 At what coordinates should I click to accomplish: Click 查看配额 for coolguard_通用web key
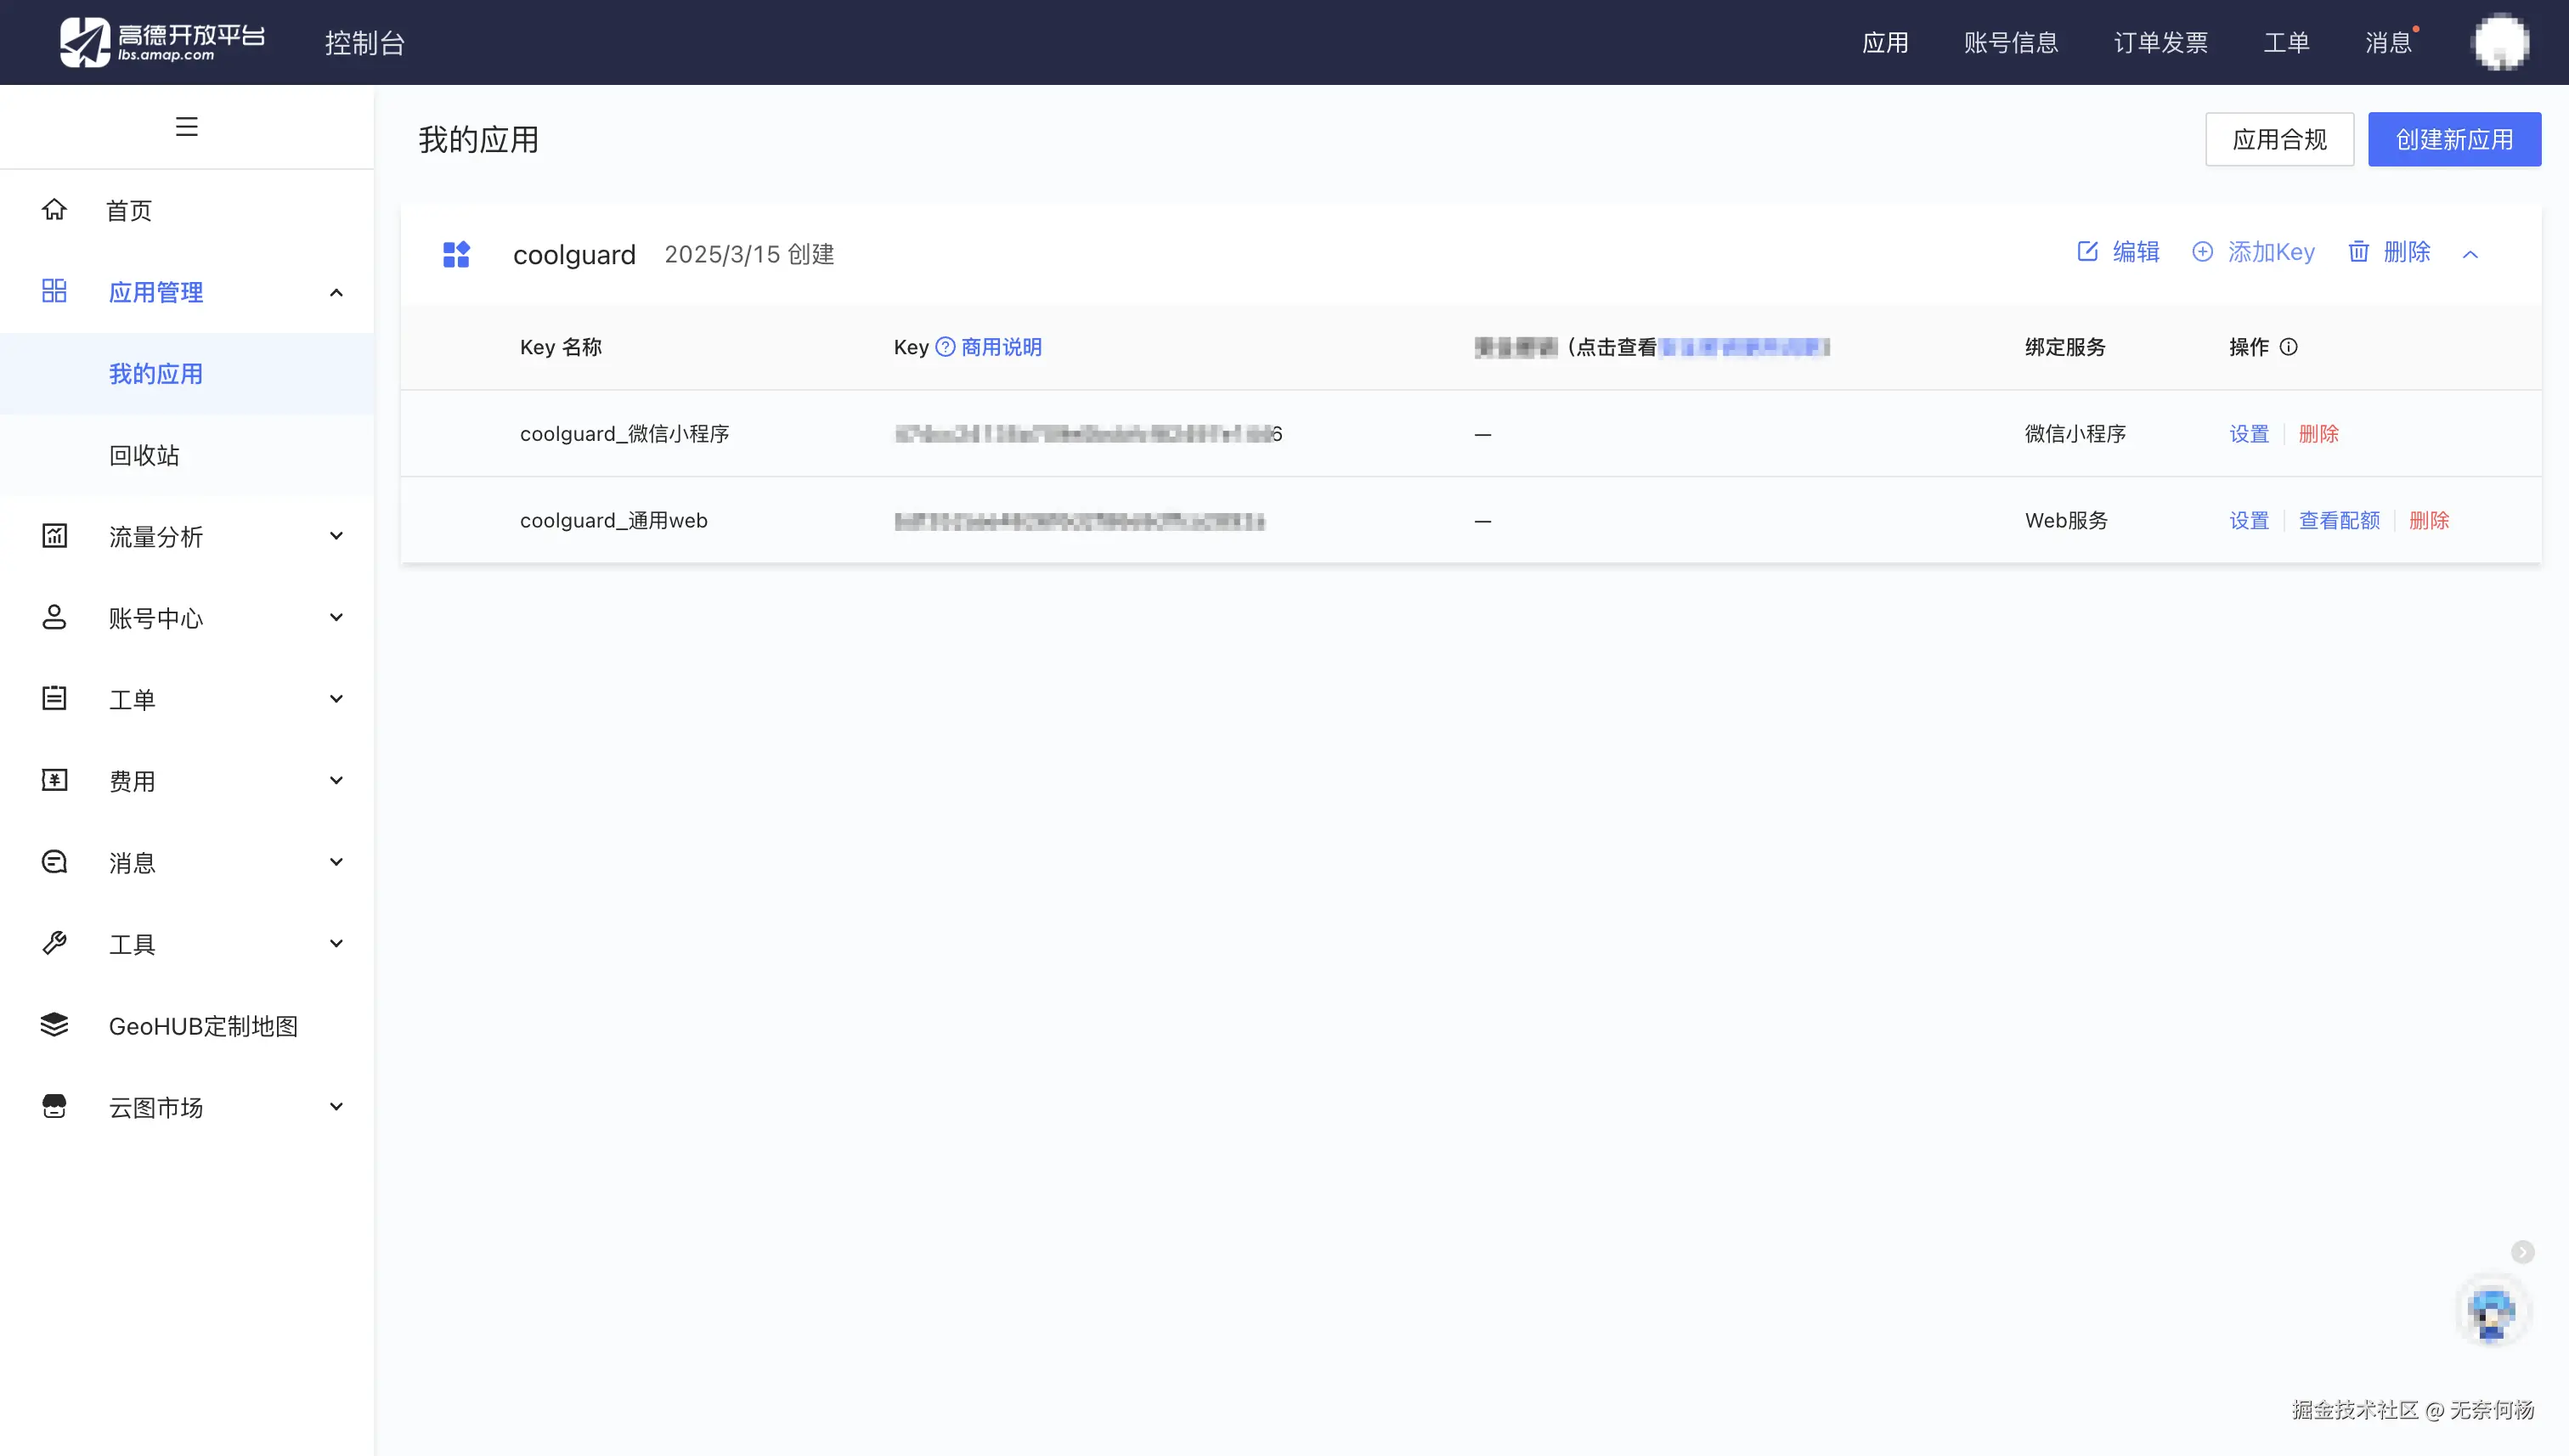pos(2338,521)
